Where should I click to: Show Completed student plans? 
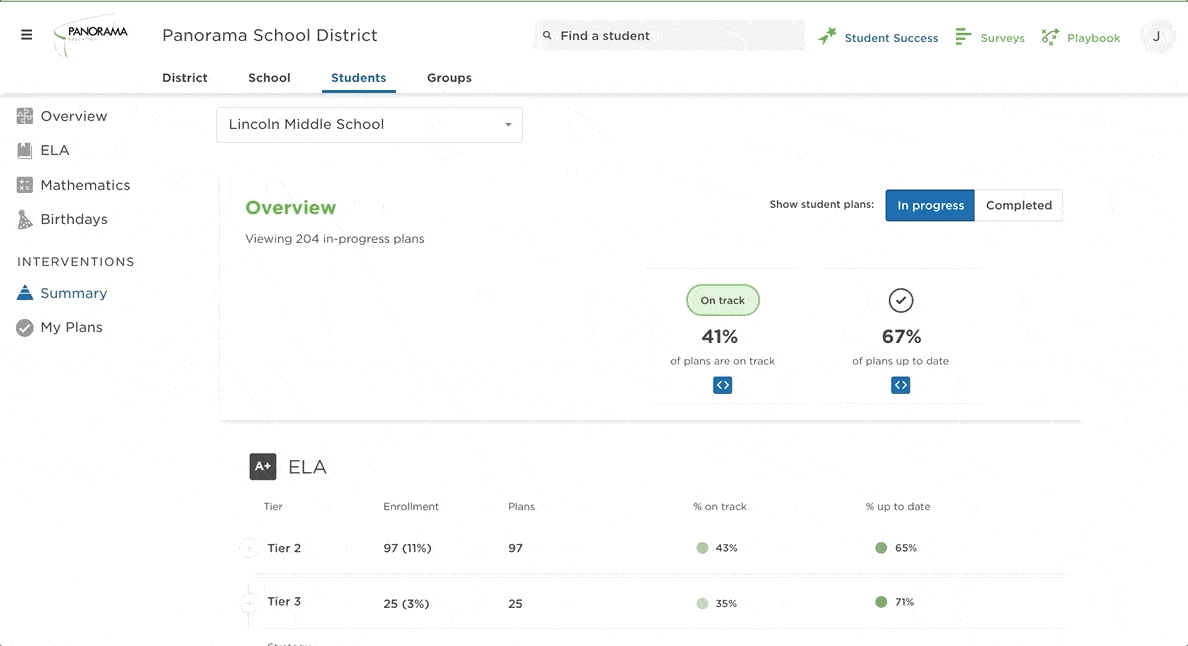click(1019, 205)
